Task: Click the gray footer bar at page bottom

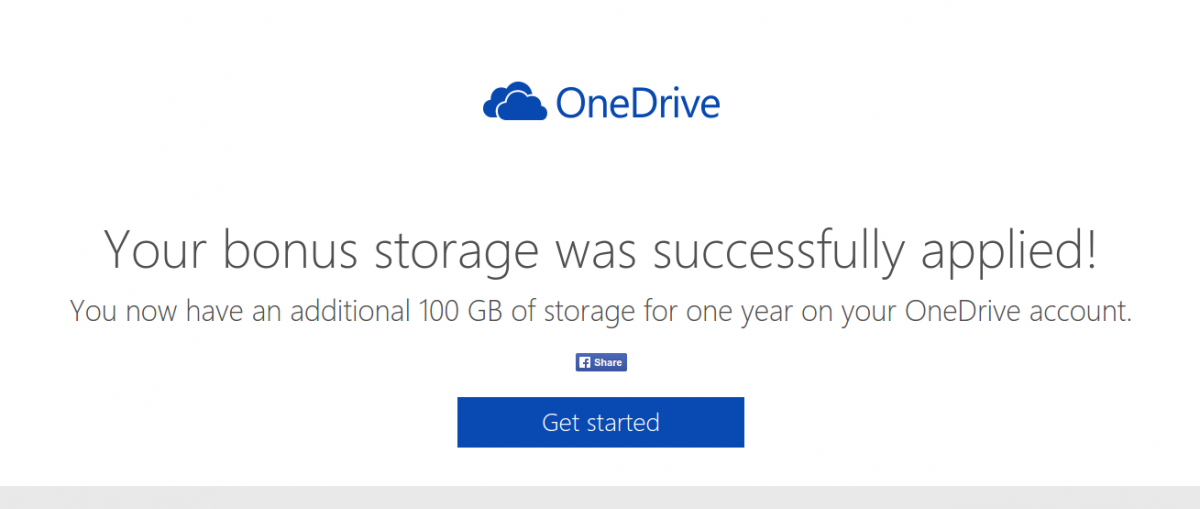Action: [600, 498]
